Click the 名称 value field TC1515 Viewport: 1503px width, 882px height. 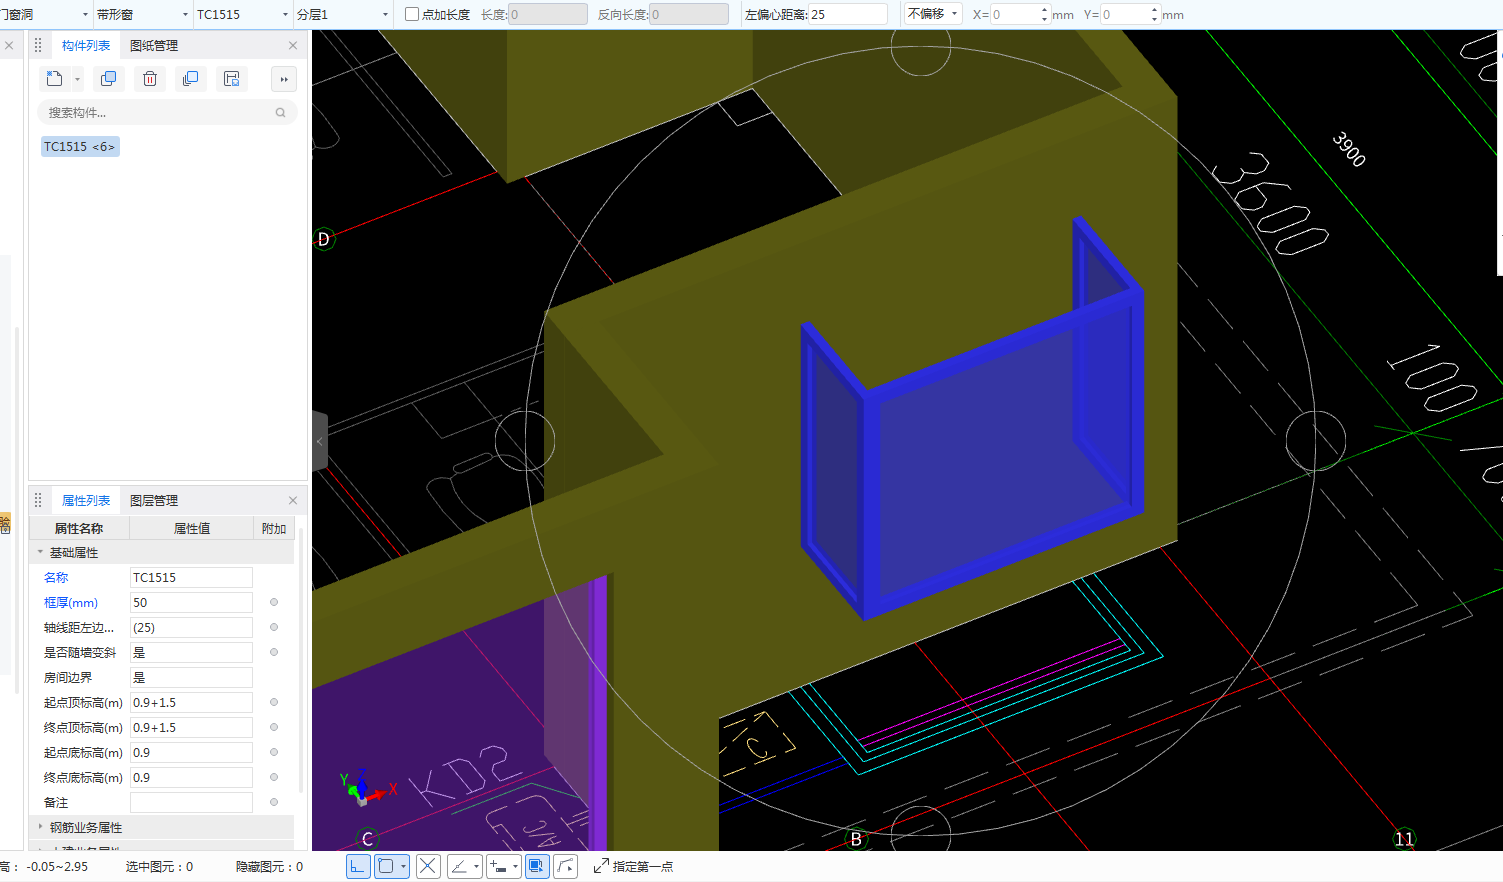[191, 578]
